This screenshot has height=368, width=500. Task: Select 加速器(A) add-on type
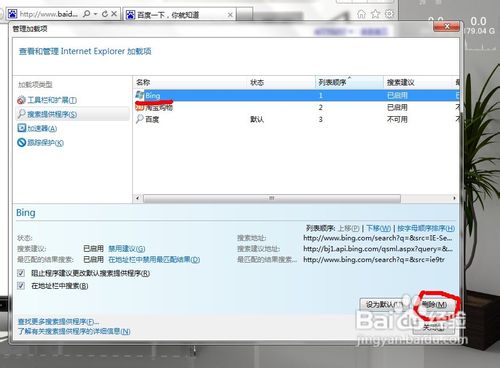coord(42,128)
